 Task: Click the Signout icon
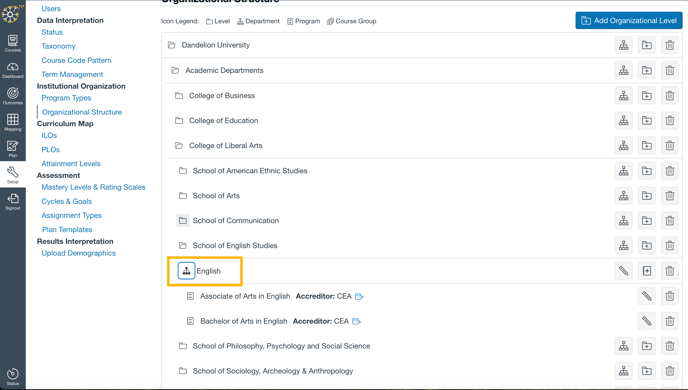(x=13, y=201)
